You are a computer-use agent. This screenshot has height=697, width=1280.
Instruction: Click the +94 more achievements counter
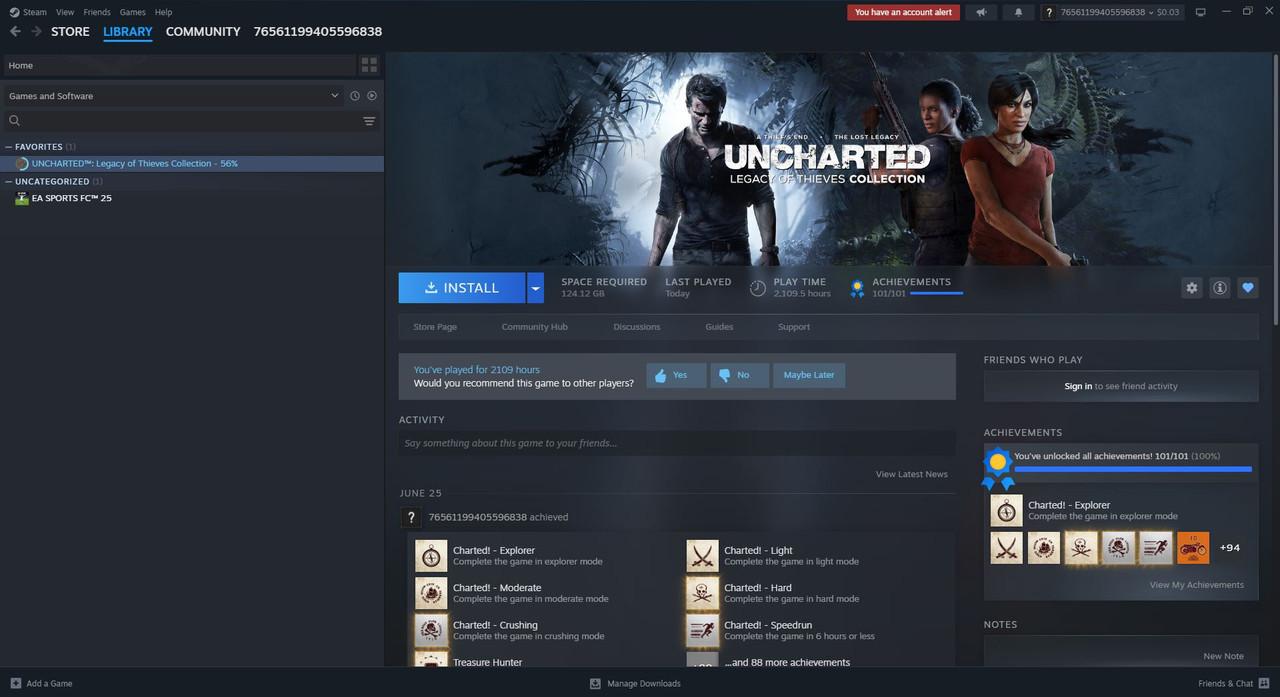(1230, 548)
